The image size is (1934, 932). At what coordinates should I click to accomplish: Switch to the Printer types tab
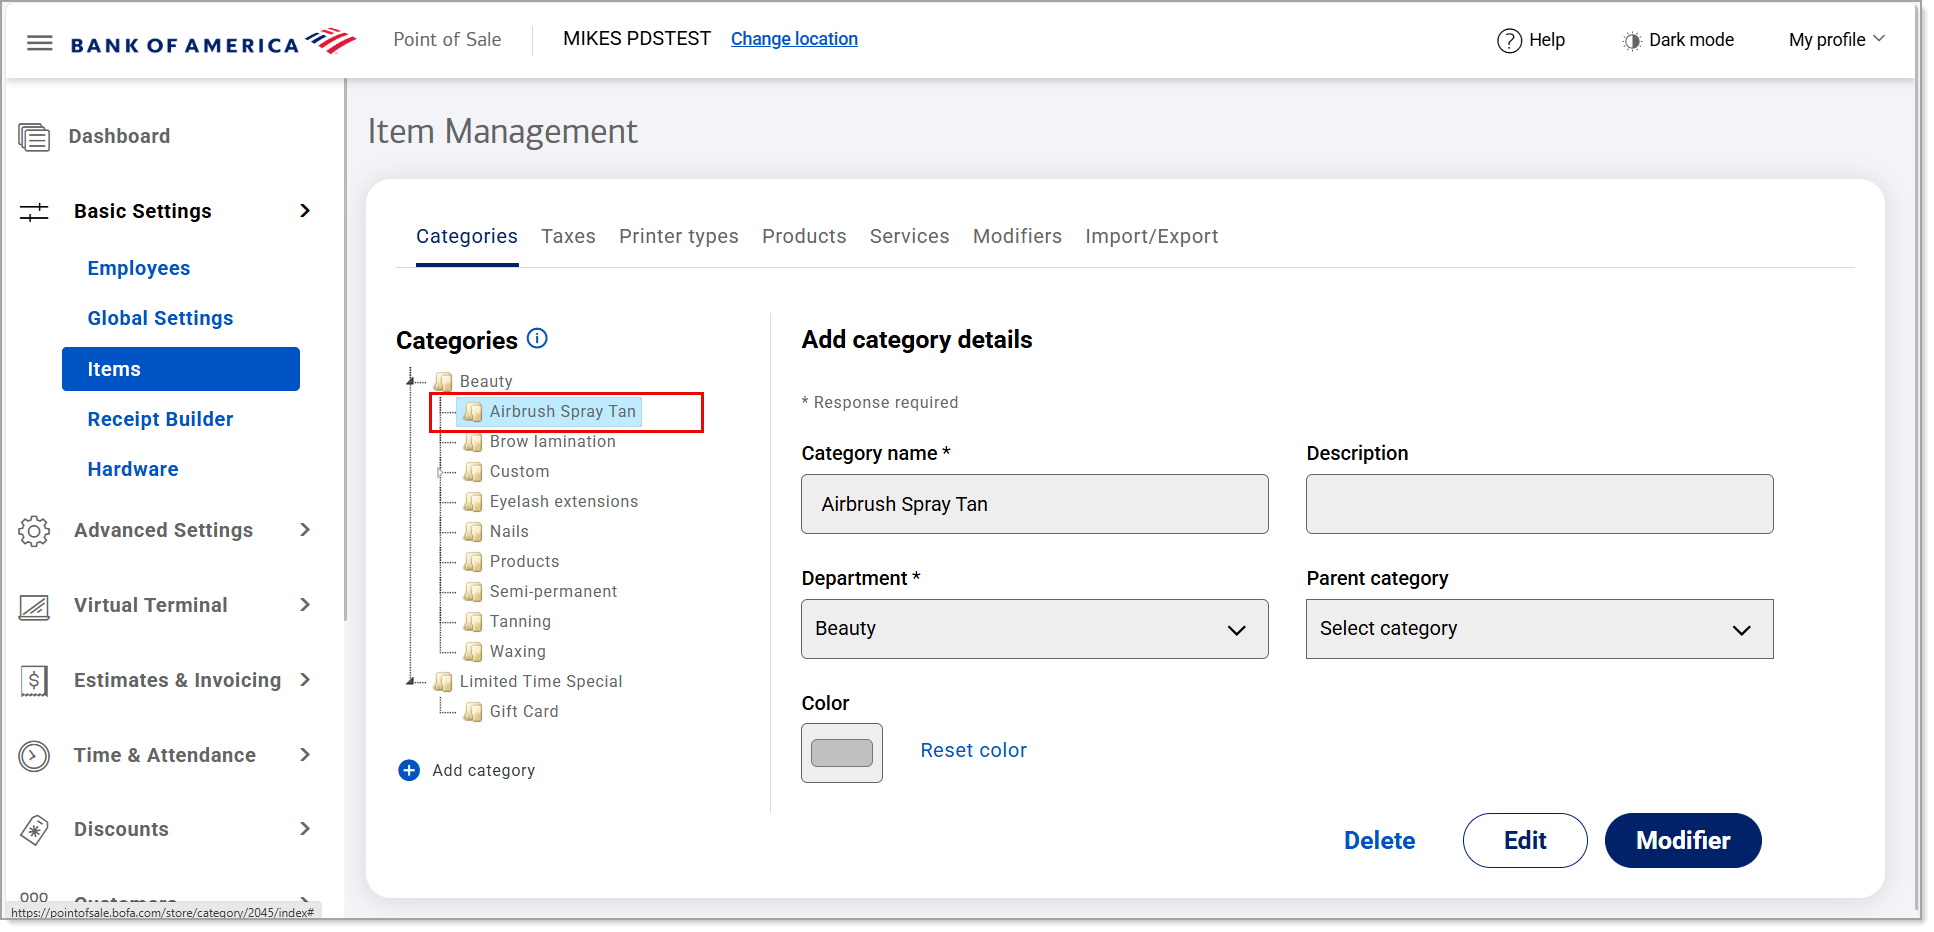coord(679,237)
